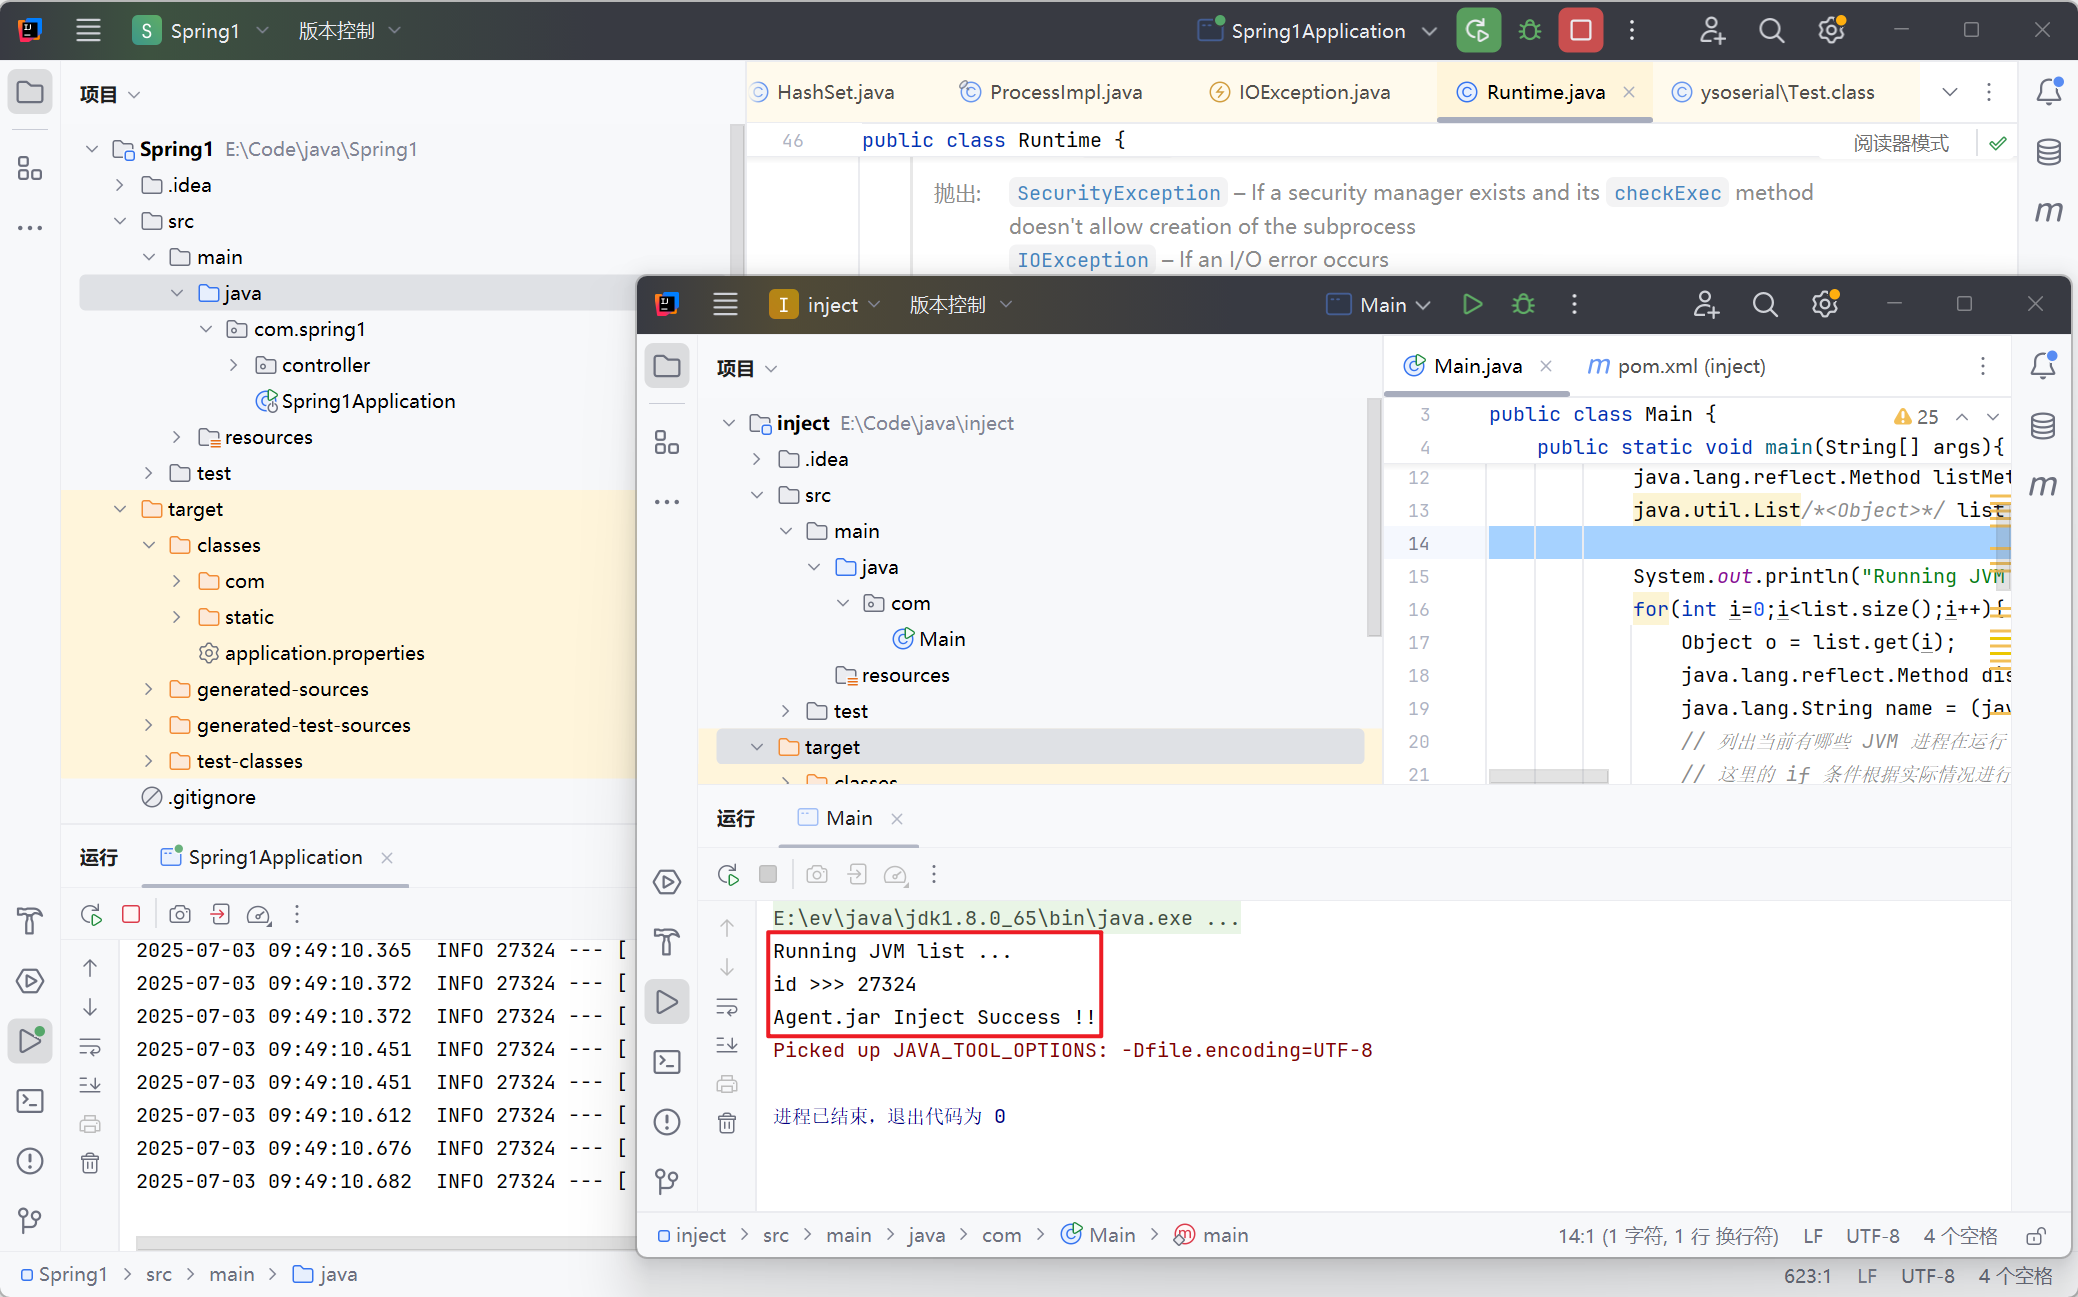Viewport: 2078px width, 1297px height.
Task: Rerun Spring1Application from the top toolbar
Action: [1478, 30]
